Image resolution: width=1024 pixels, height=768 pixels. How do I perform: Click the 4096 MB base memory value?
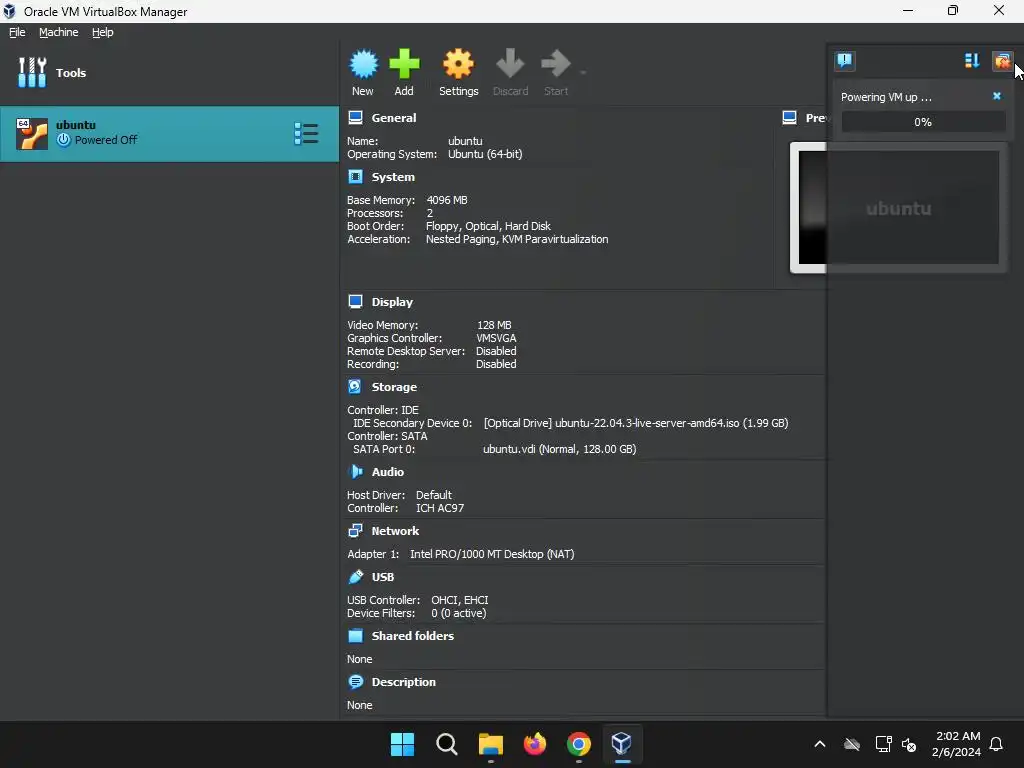tap(447, 200)
